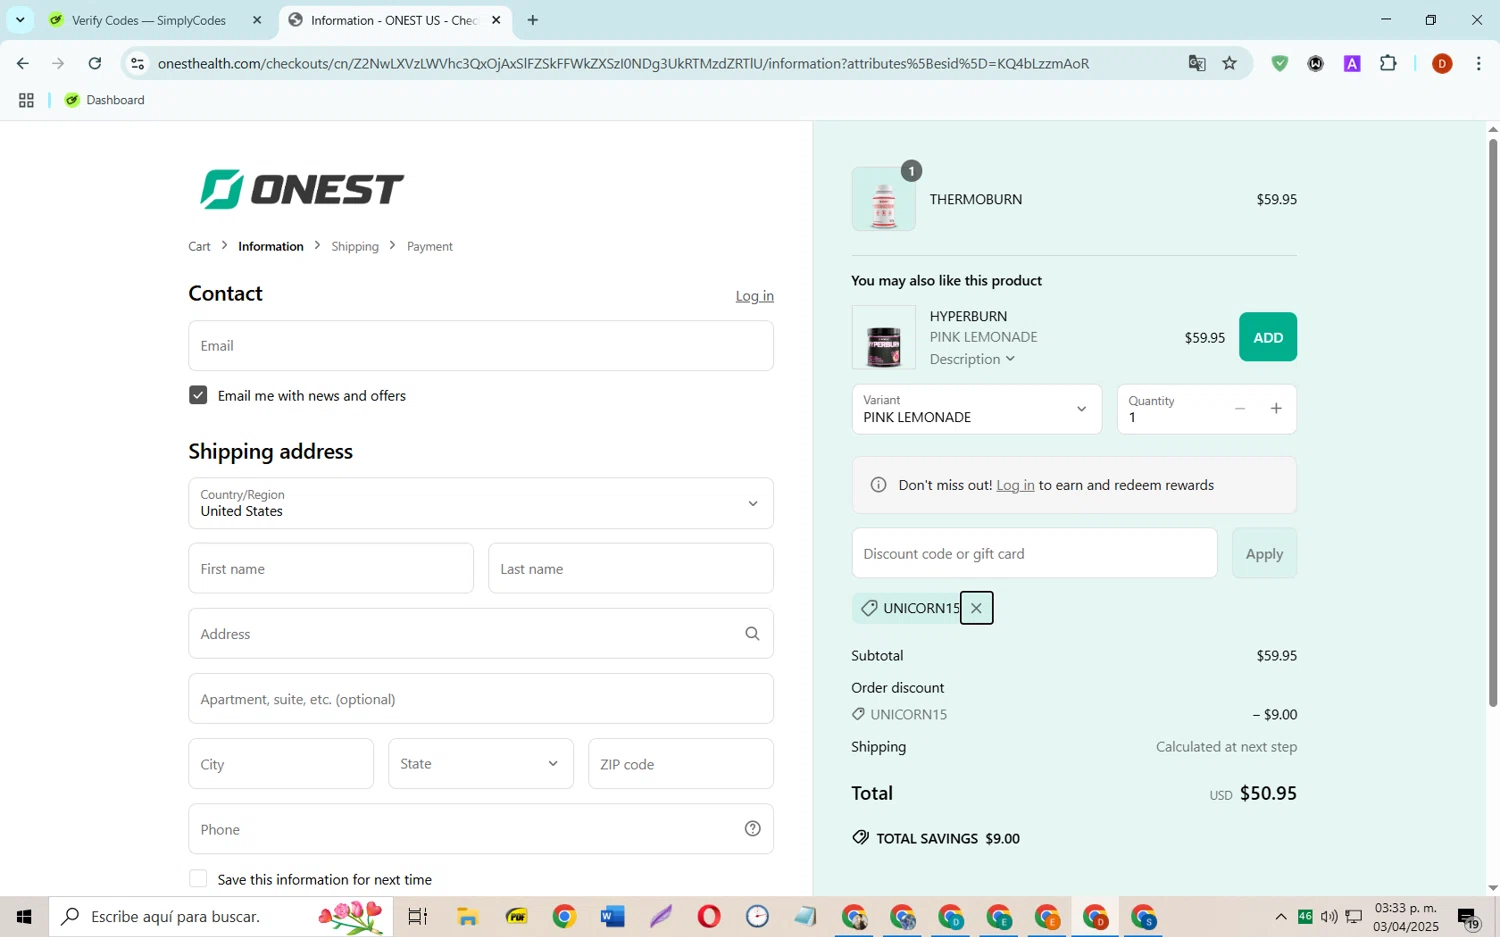Select the Payment breadcrumb step
Viewport: 1500px width, 937px height.
click(430, 246)
